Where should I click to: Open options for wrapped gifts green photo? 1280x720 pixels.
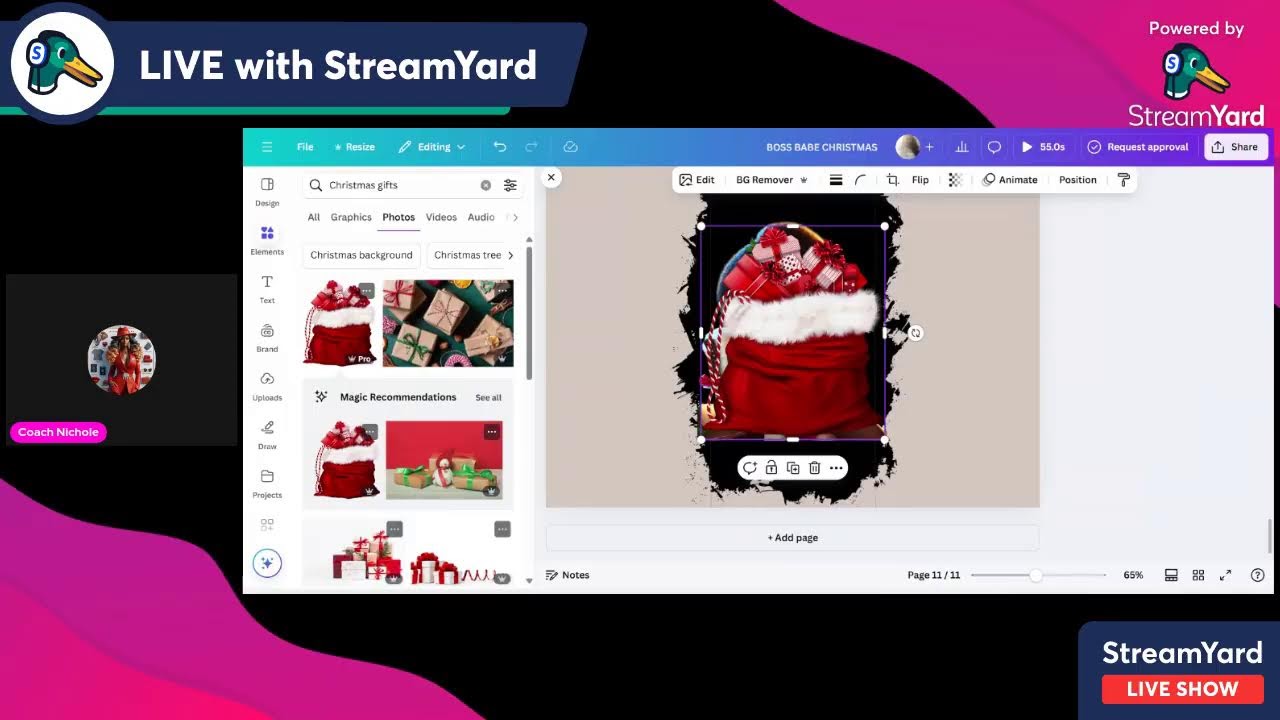tap(502, 290)
